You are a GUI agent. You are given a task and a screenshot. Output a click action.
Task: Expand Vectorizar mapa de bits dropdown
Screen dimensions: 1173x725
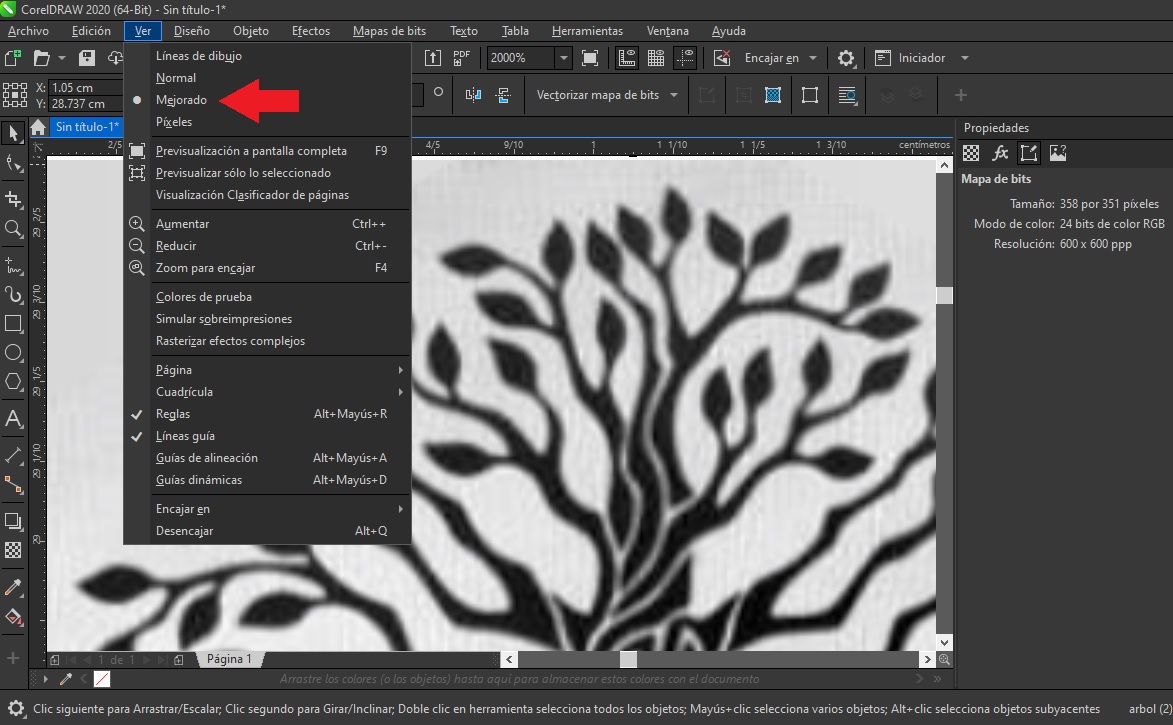(674, 95)
